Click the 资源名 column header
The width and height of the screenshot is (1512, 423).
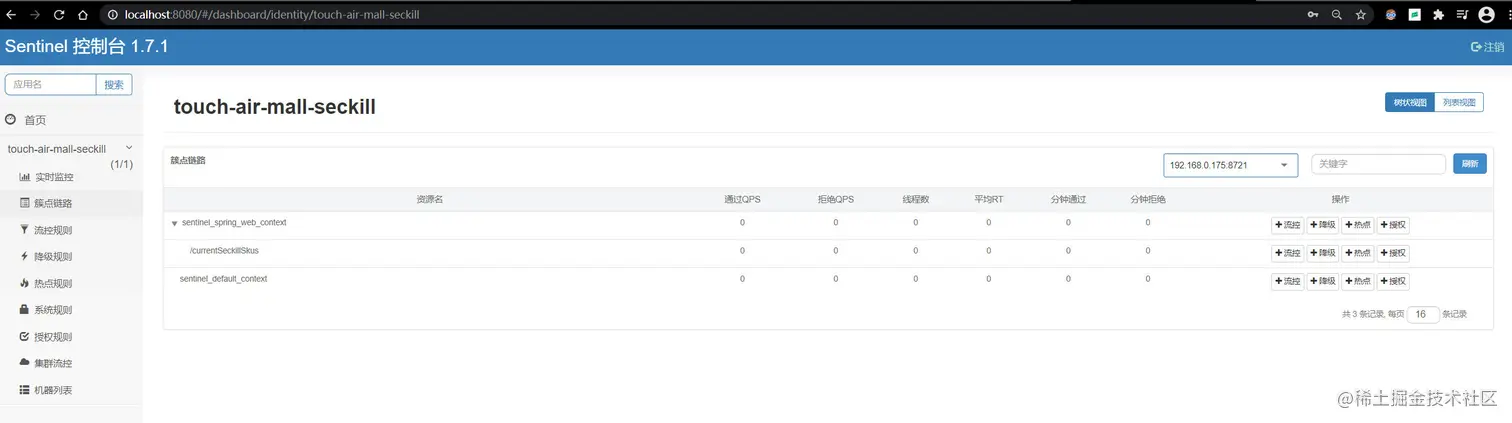coord(430,199)
